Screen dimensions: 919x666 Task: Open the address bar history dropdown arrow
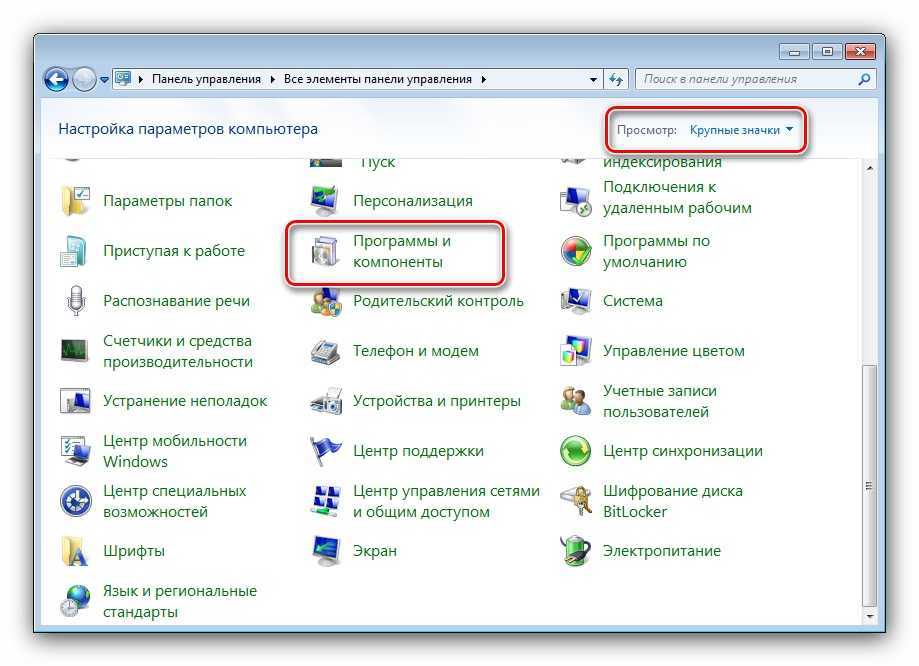tap(593, 79)
